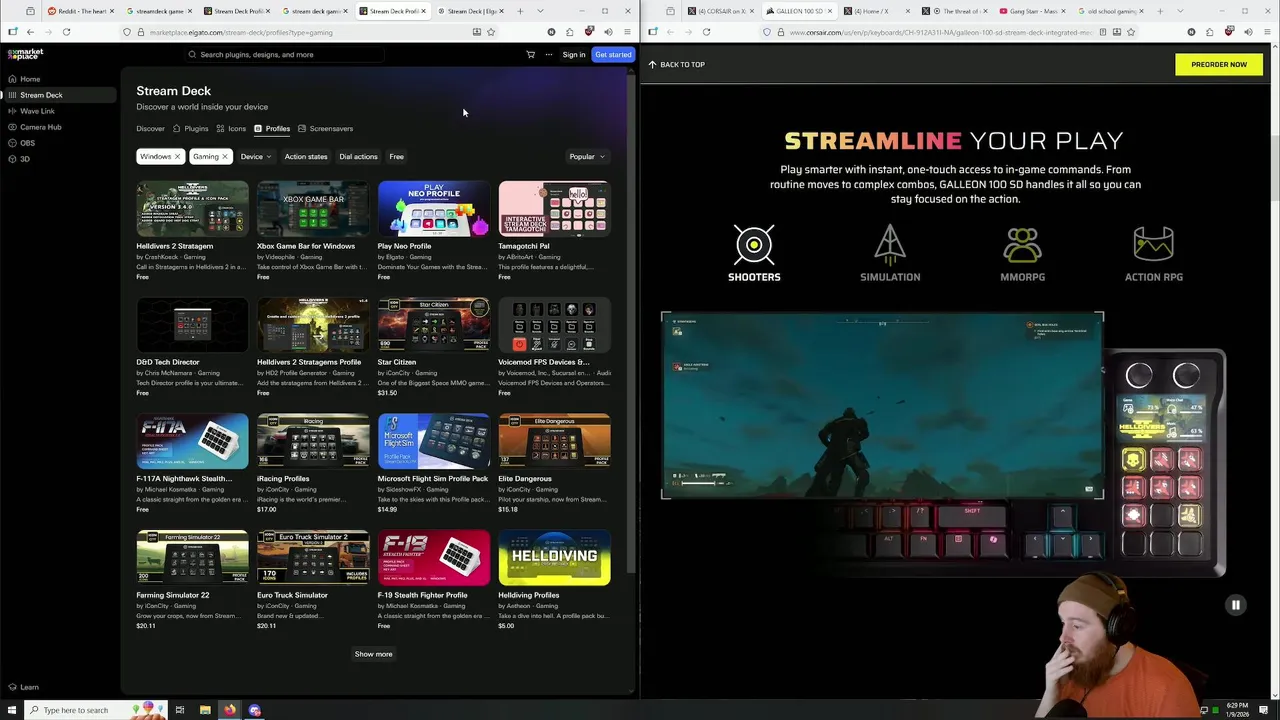
Task: Open the three-dots more menu in Marketplace header
Action: click(x=548, y=55)
